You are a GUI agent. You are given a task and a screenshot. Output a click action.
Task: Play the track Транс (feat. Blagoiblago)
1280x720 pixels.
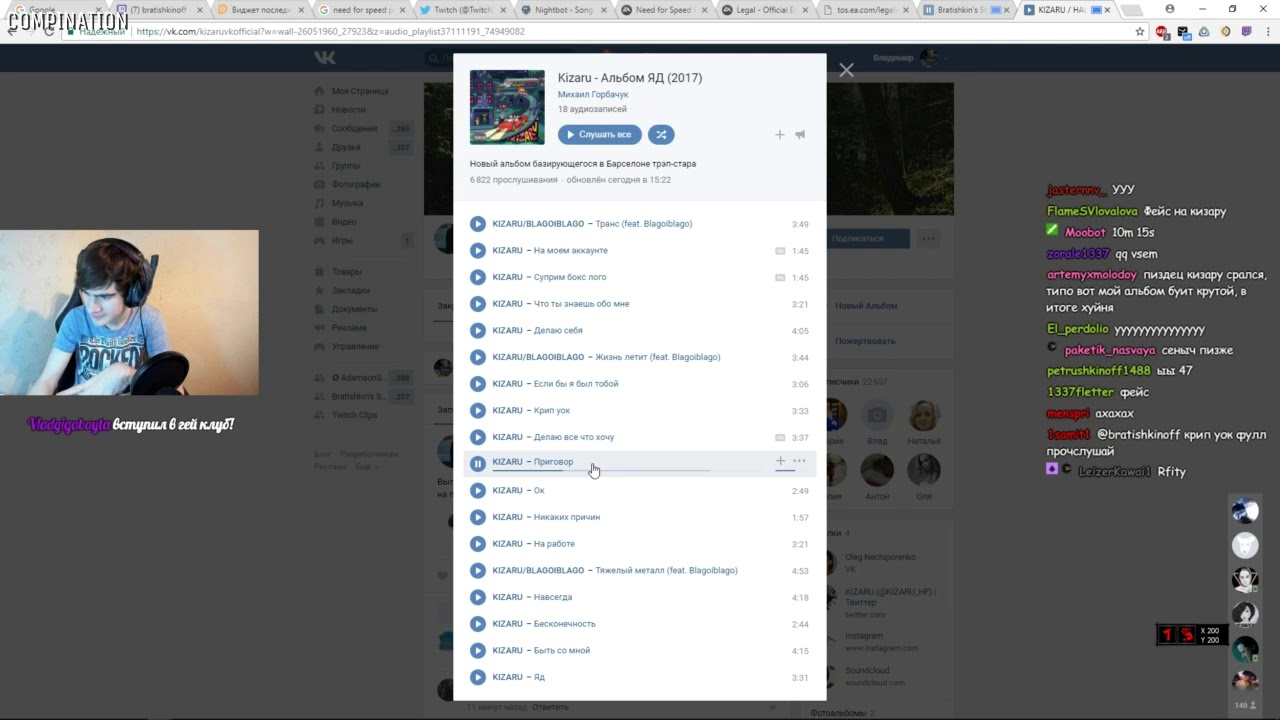click(x=478, y=224)
